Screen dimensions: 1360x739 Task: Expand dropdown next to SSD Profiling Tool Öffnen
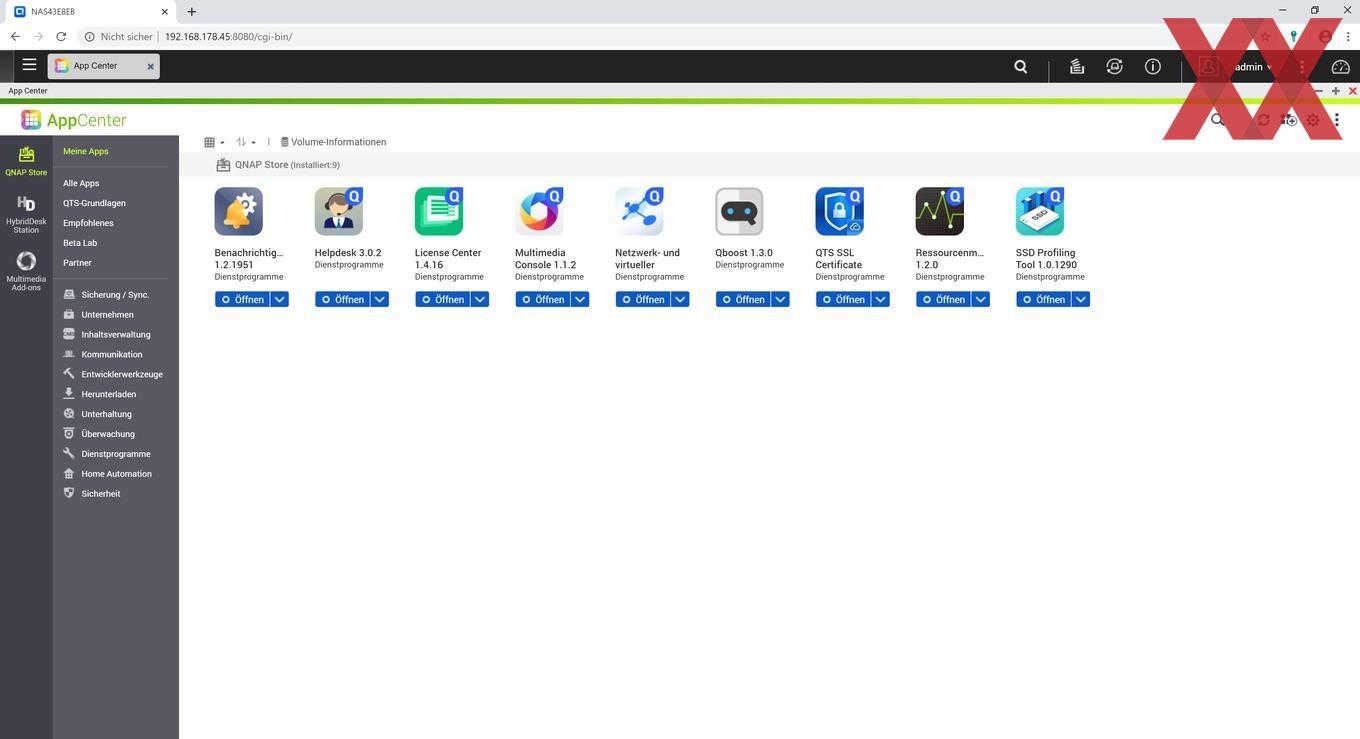pyautogui.click(x=1080, y=299)
